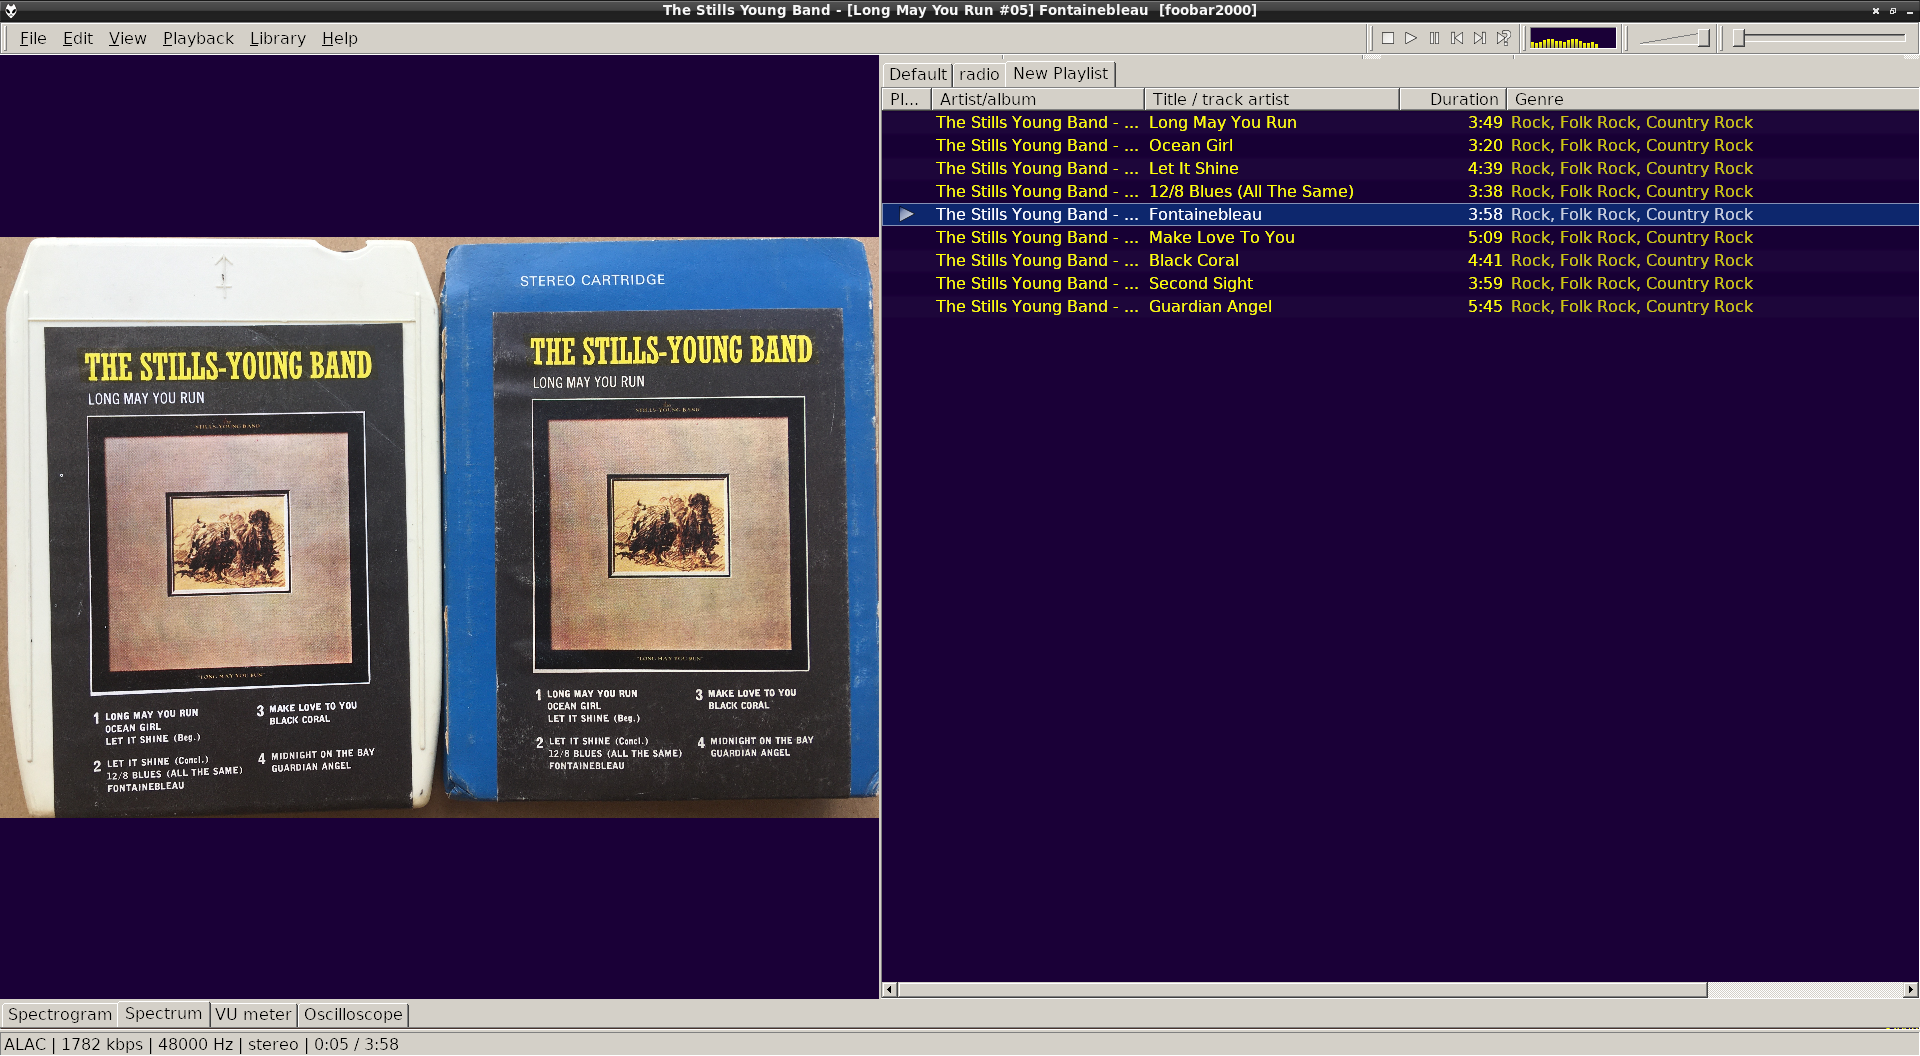Image resolution: width=1920 pixels, height=1056 pixels.
Task: Click the playlist horizontal scrollbar thumb
Action: (1302, 990)
